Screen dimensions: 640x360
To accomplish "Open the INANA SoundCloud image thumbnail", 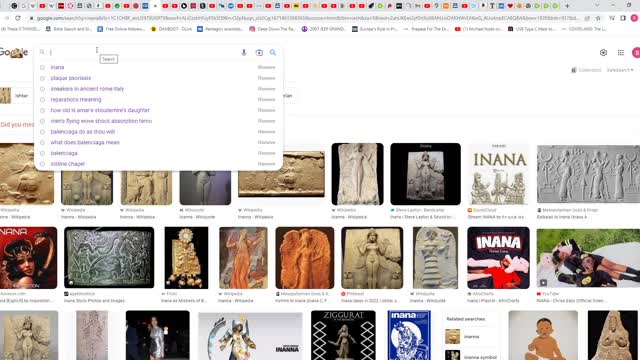I will pyautogui.click(x=499, y=174).
